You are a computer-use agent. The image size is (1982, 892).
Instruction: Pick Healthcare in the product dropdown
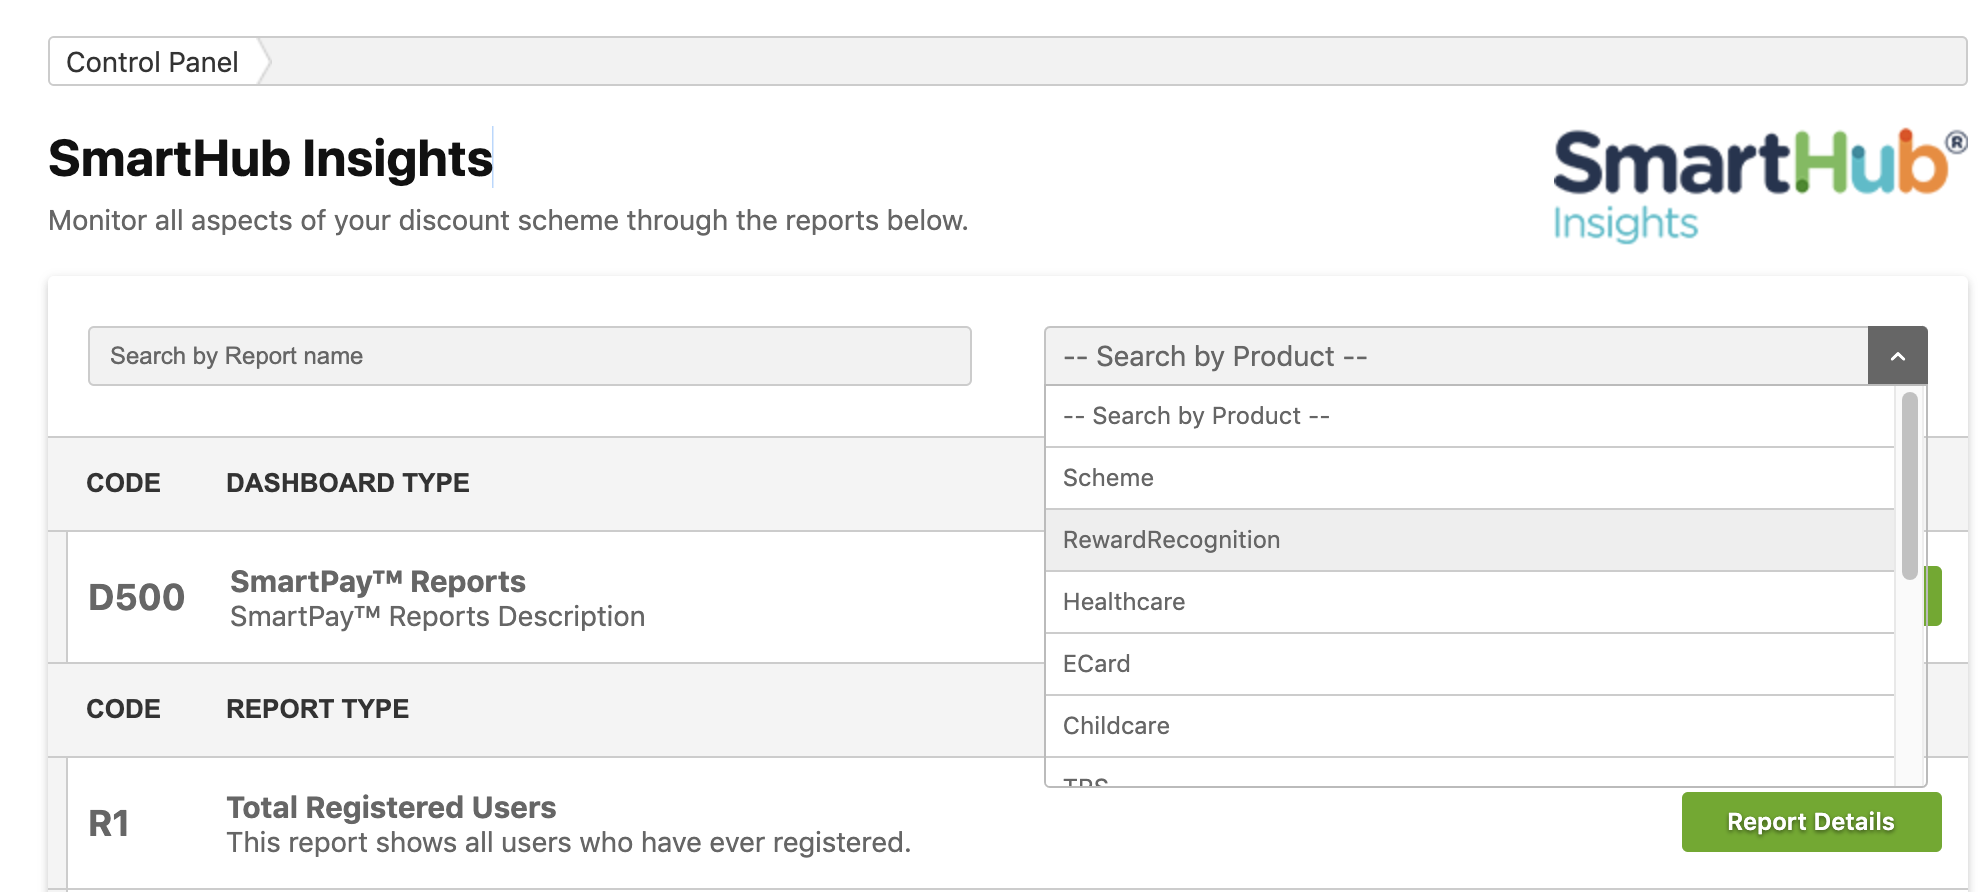pos(1469,602)
